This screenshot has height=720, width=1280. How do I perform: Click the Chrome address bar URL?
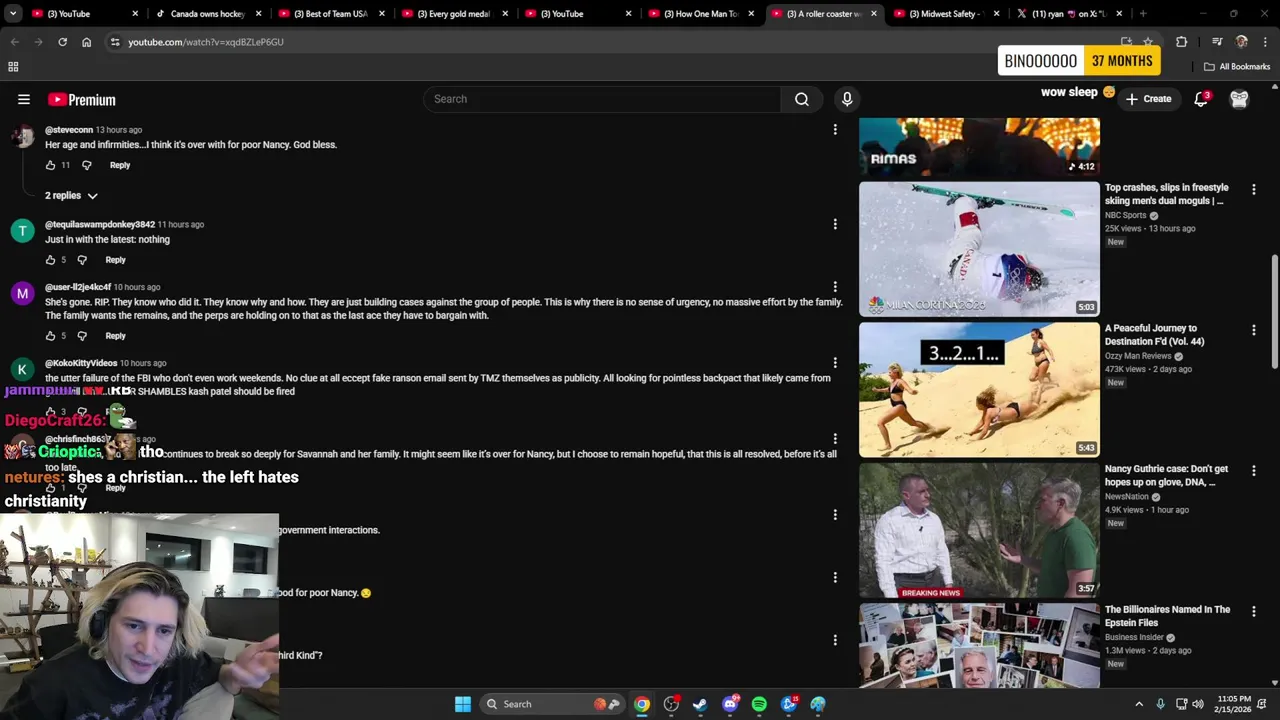click(206, 42)
